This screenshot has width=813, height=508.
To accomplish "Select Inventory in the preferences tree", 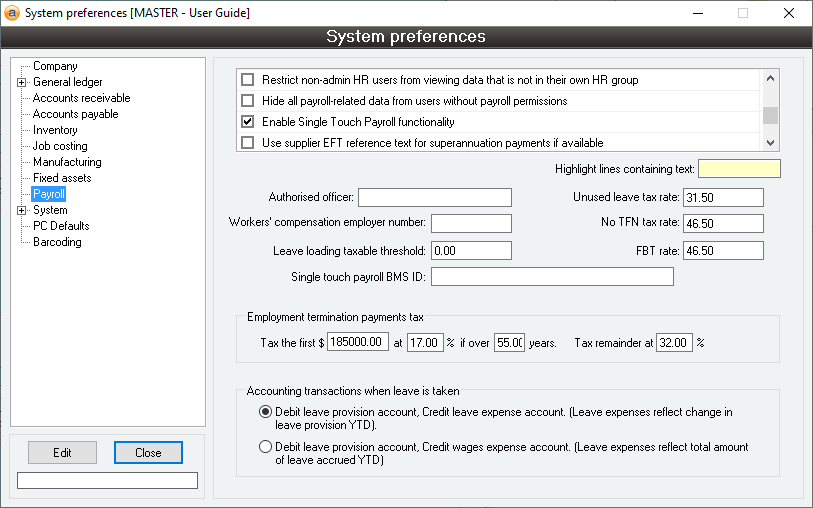I will (x=55, y=130).
